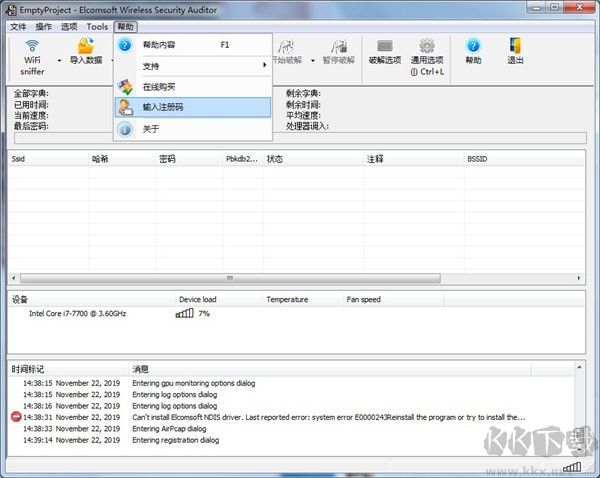Choose 在线购买 from the menu
The height and width of the screenshot is (478, 600).
click(x=194, y=87)
